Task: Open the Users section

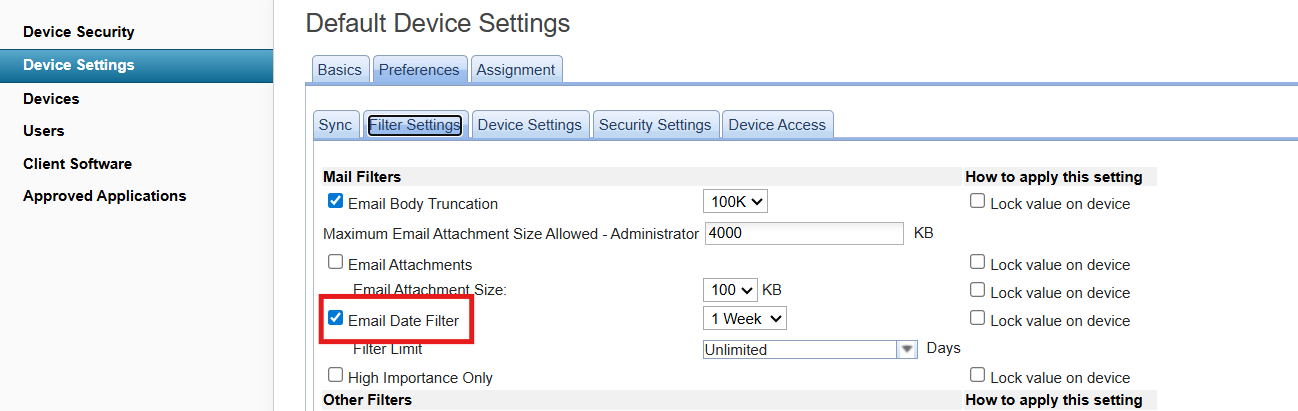Action: pos(44,130)
